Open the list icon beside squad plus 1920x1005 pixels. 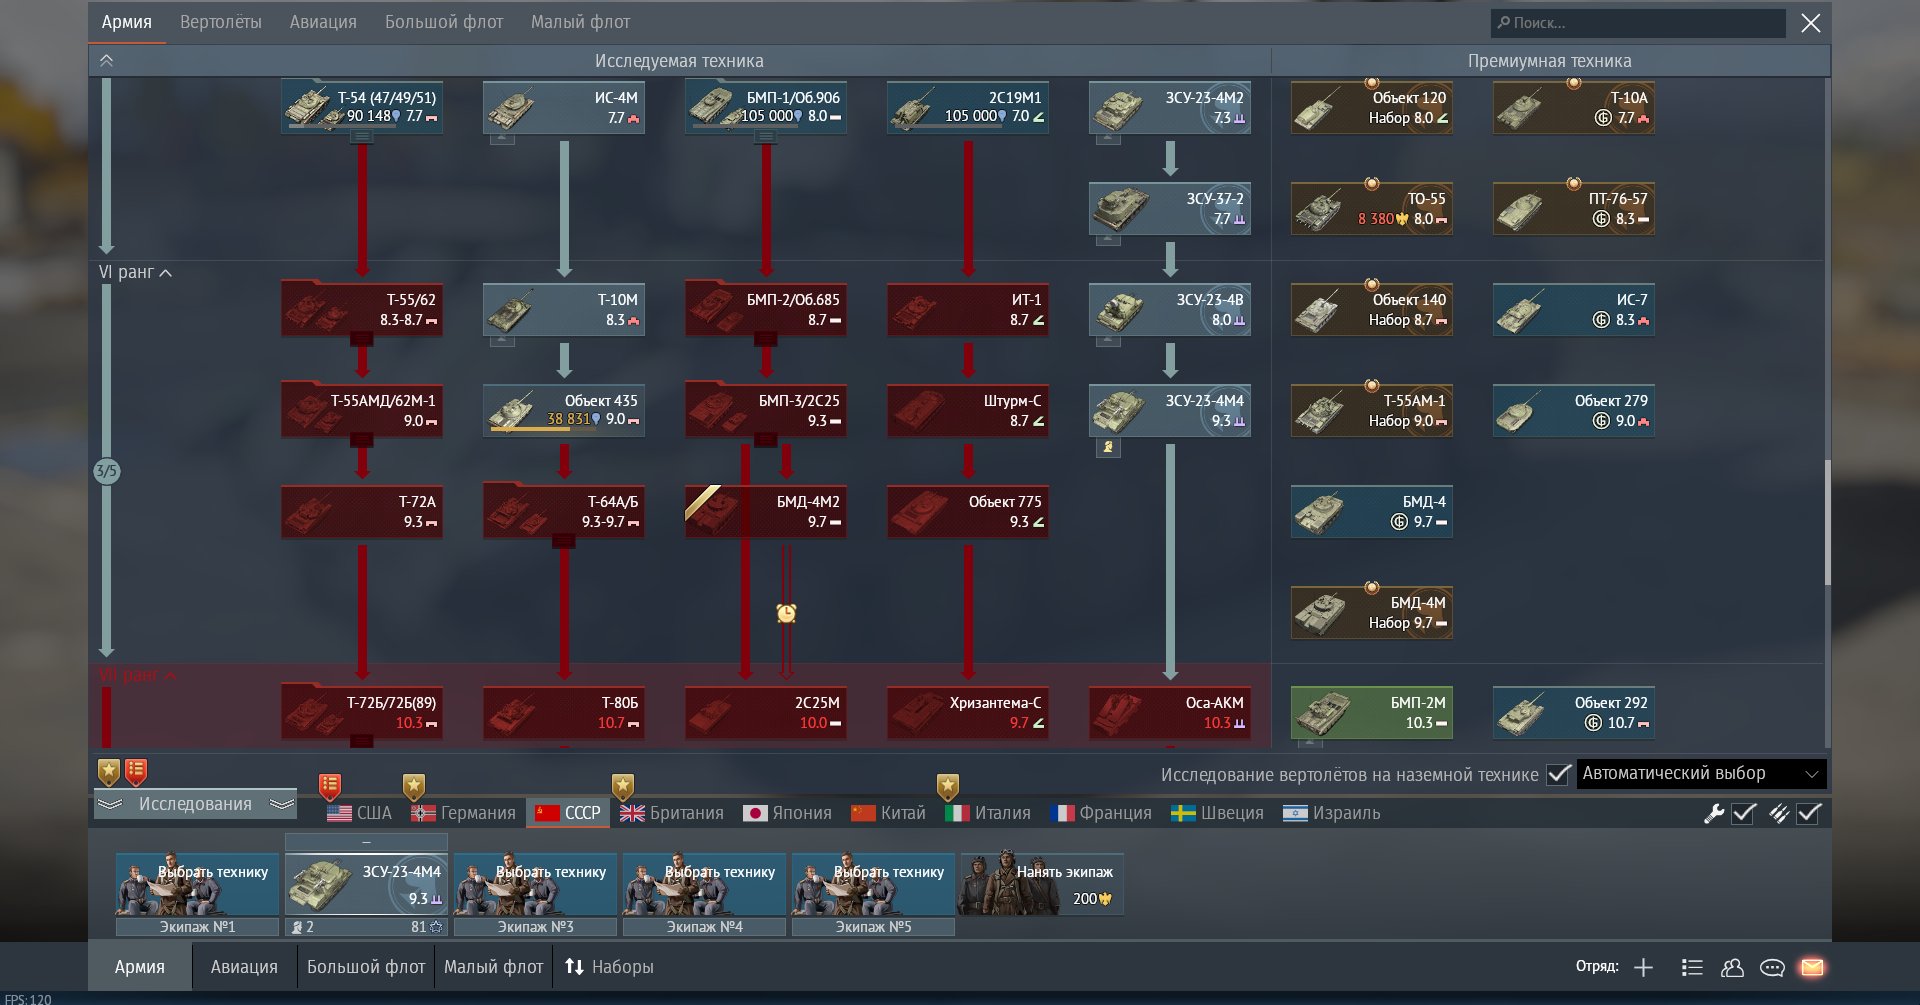coord(1692,967)
